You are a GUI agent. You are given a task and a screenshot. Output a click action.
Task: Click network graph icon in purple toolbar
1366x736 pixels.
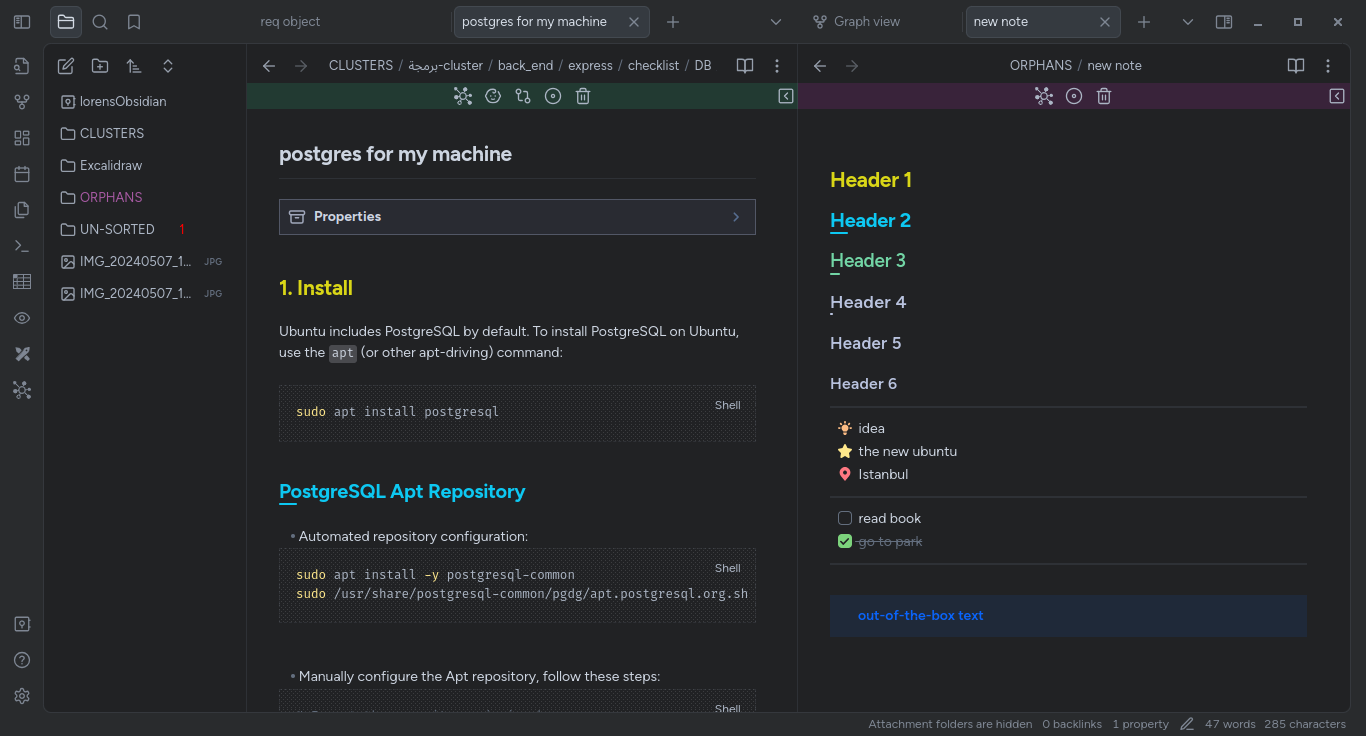click(1044, 96)
